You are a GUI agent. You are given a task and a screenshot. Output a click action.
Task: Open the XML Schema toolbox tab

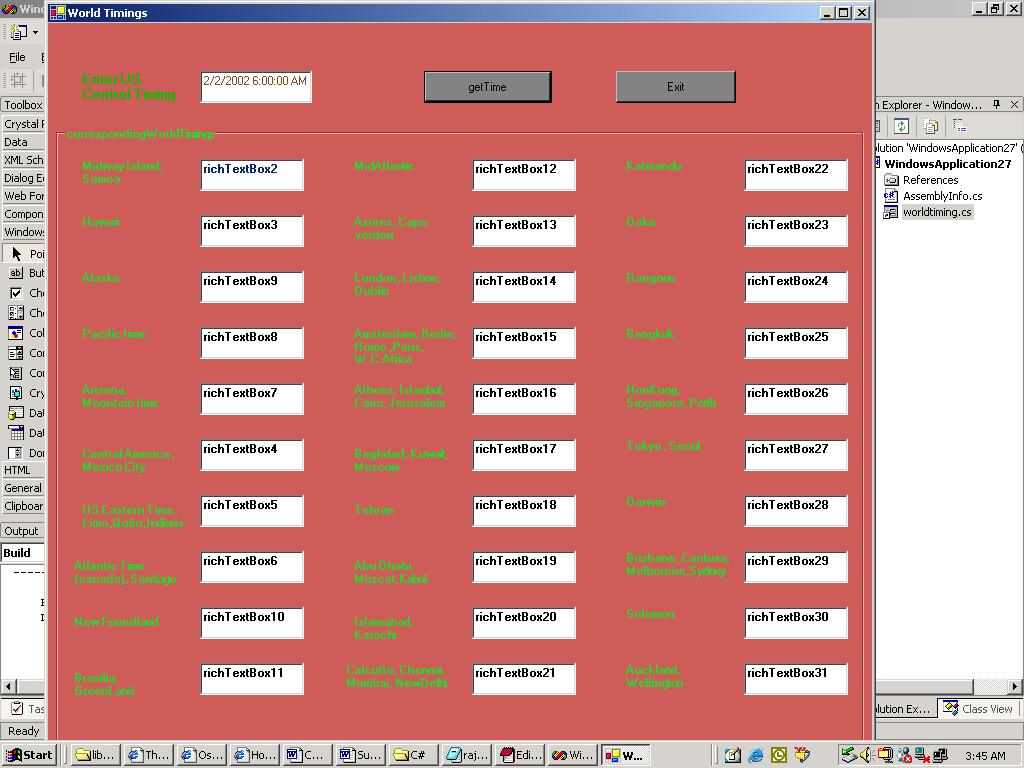[23, 159]
